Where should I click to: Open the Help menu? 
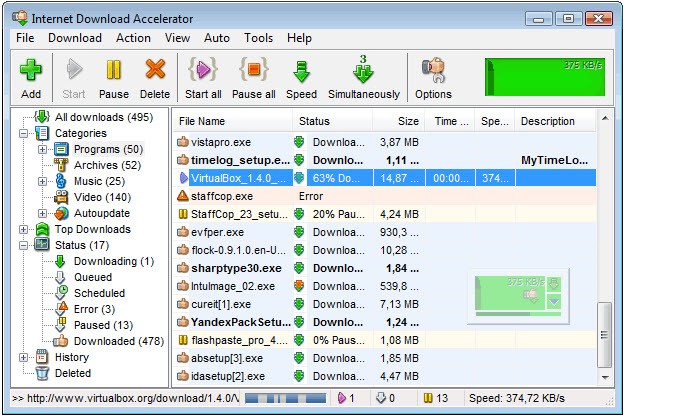[x=299, y=38]
